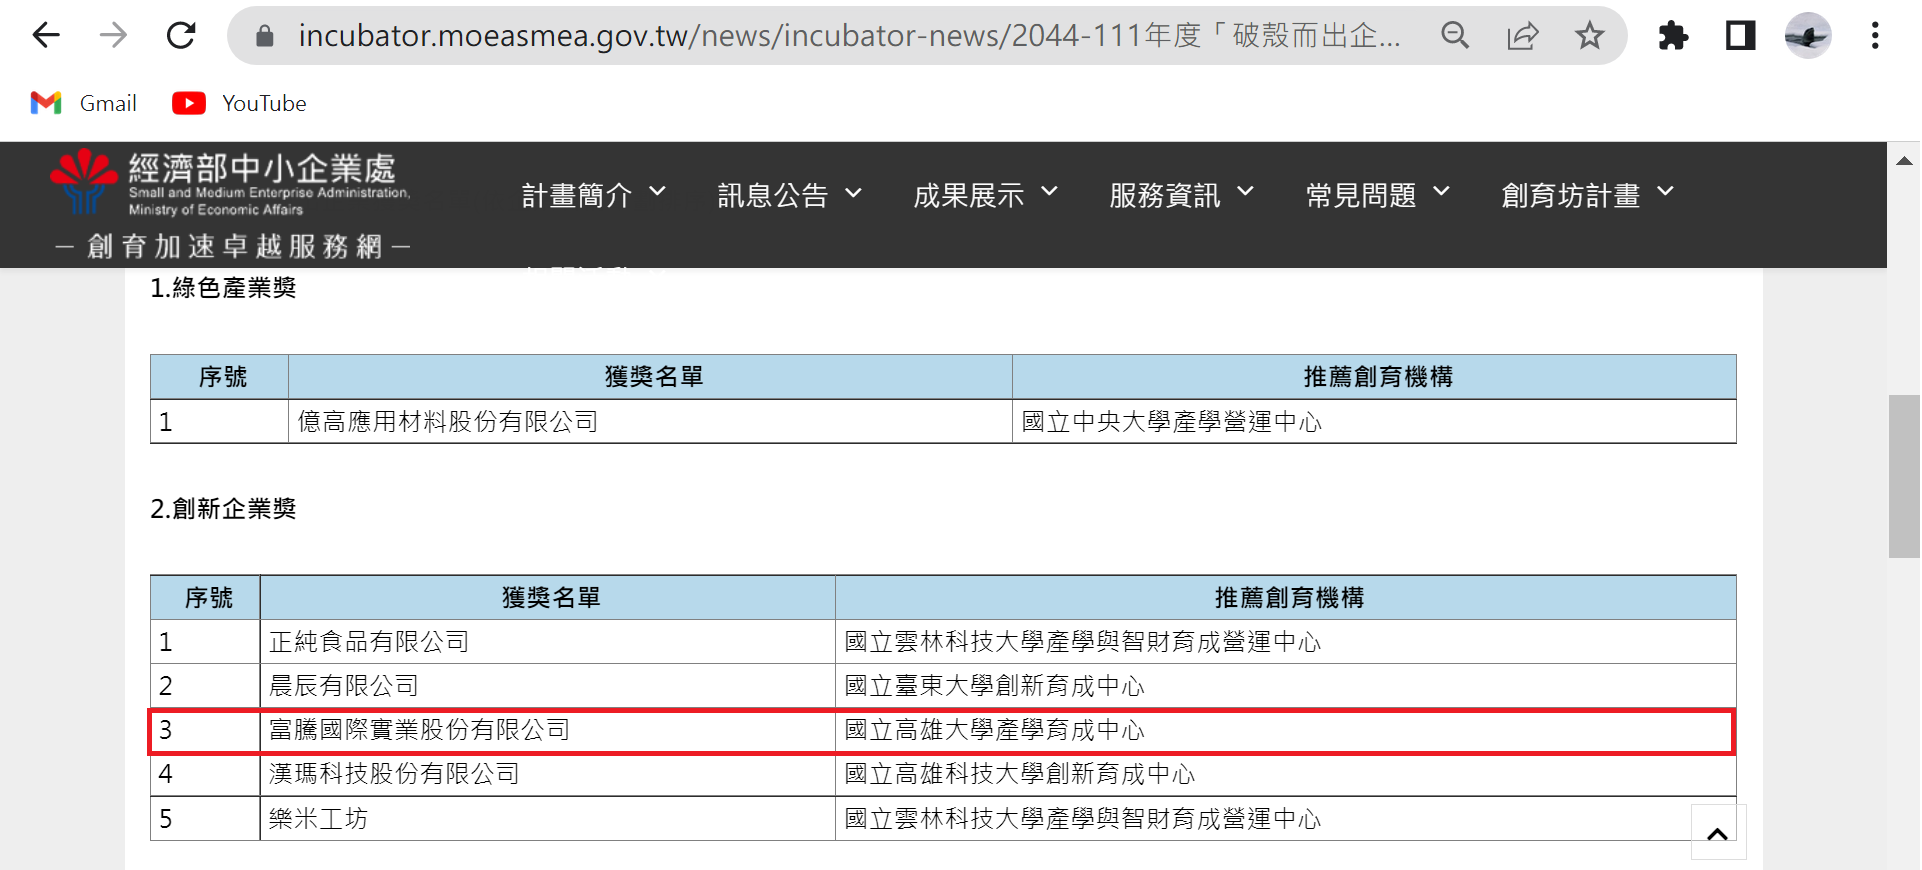Click the page scrollbar up arrow

click(x=1904, y=161)
